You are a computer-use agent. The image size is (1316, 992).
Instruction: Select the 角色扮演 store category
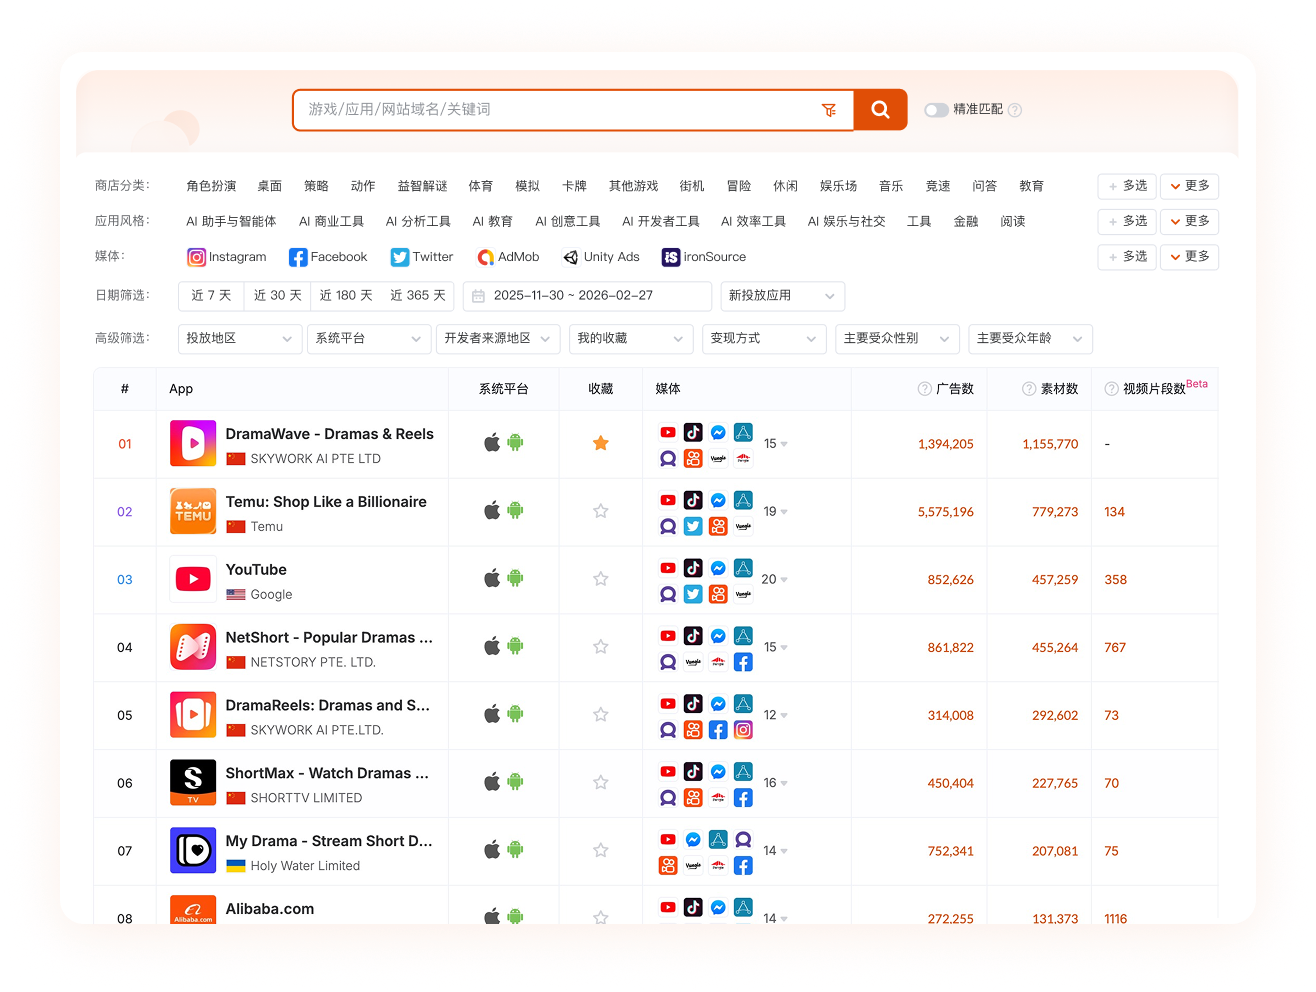(211, 186)
